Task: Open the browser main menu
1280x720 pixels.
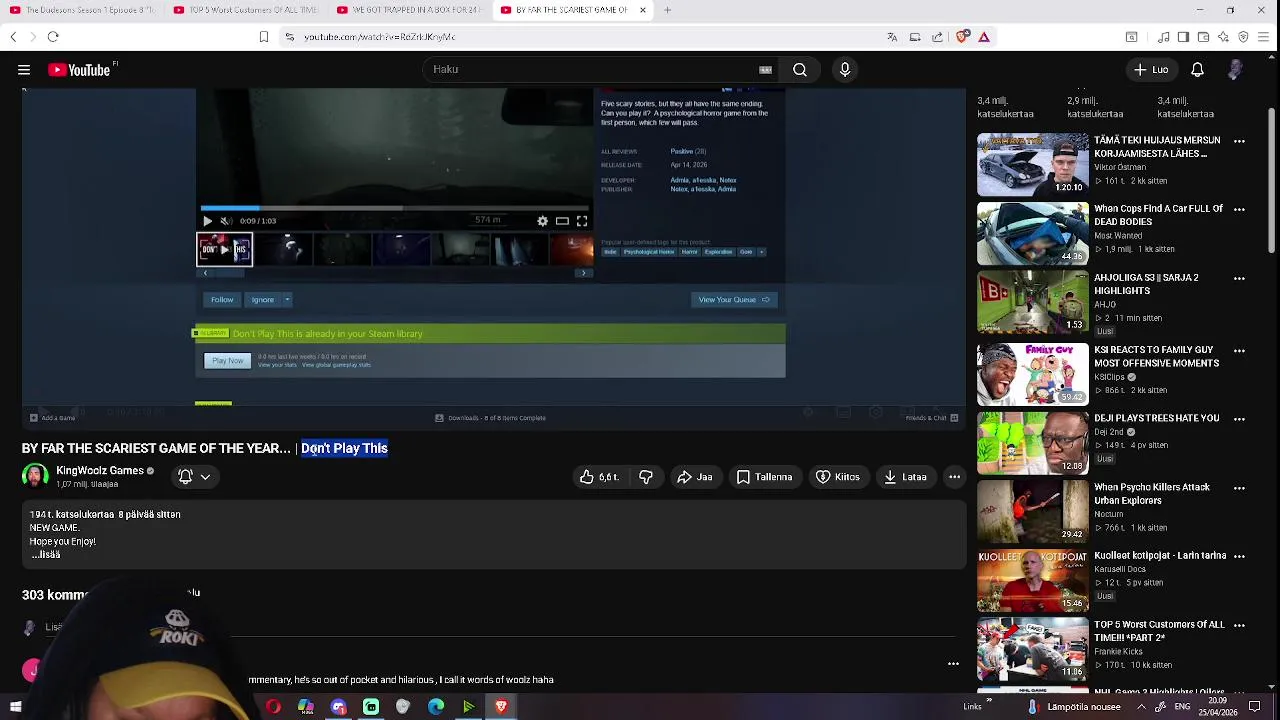Action: click(x=1264, y=37)
